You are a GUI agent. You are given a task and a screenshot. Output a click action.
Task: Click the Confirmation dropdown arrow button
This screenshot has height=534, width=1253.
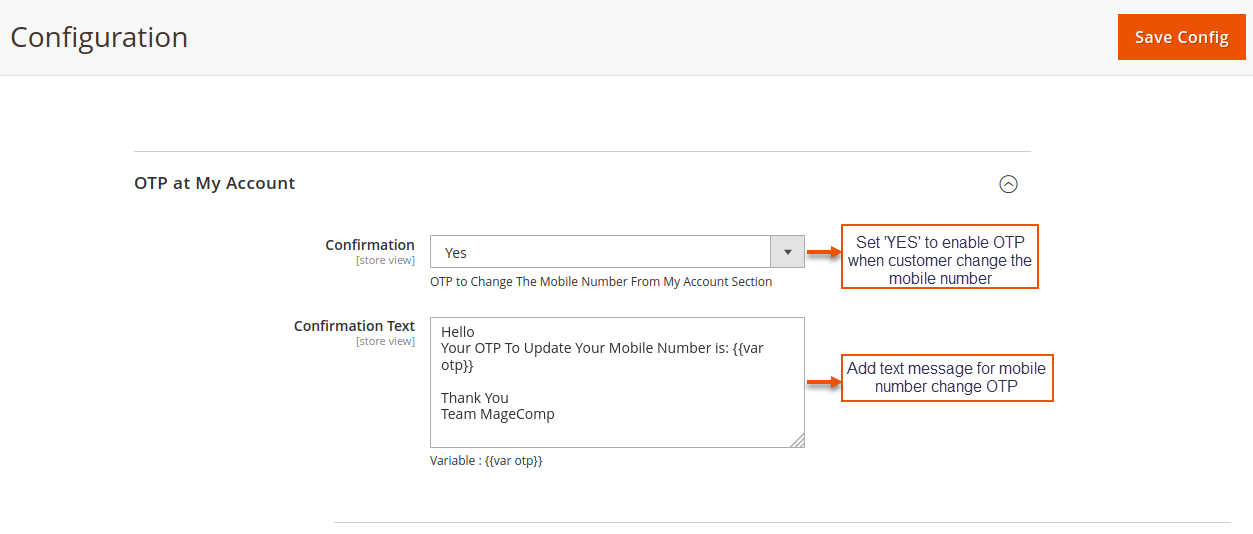(787, 252)
